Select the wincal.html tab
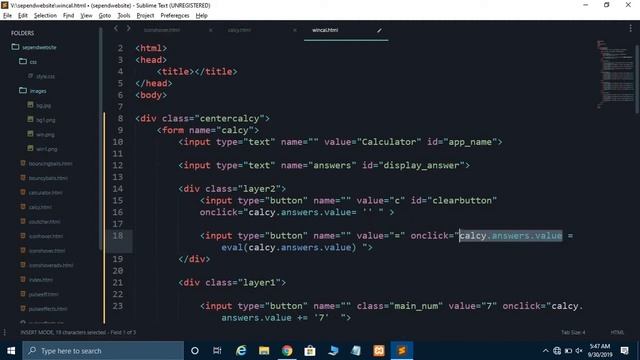 [325, 30]
